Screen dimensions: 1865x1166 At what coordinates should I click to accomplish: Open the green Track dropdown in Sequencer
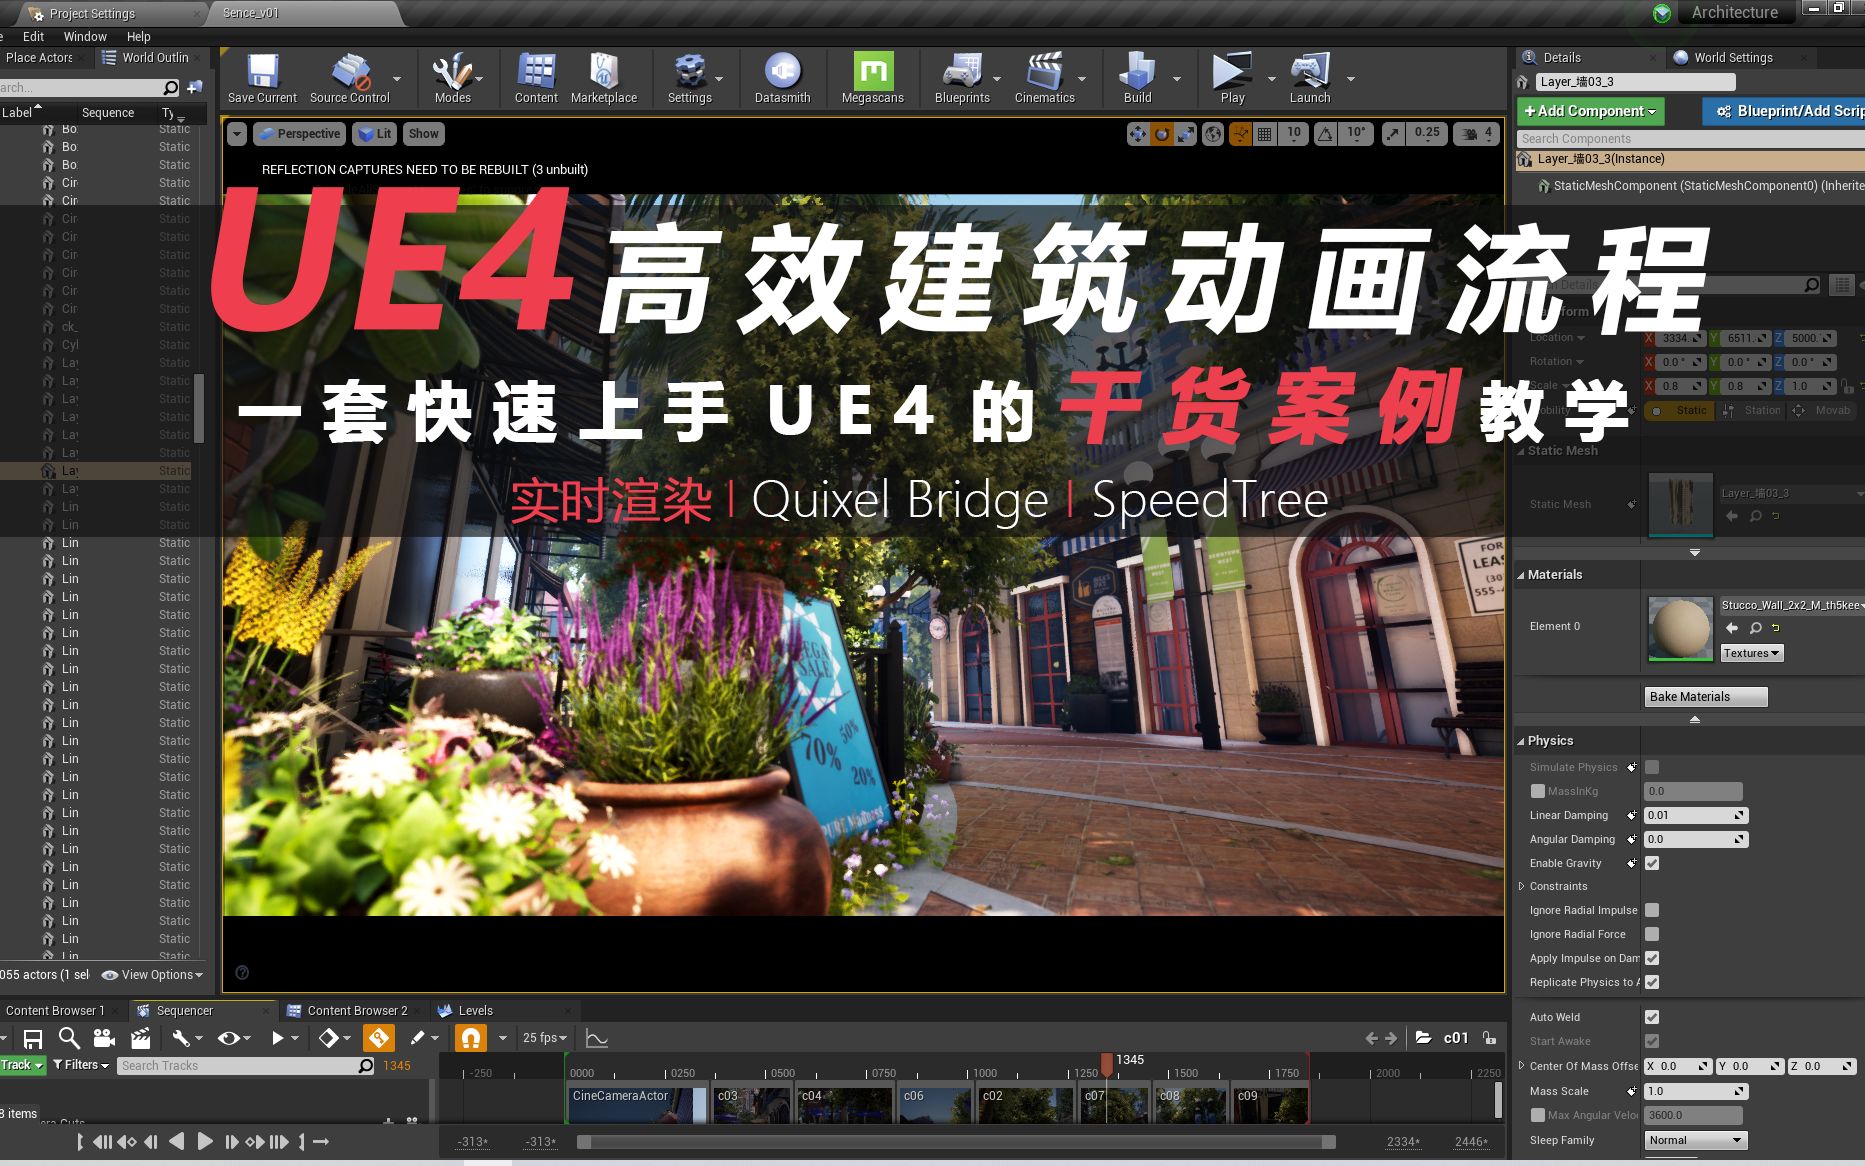[x=22, y=1065]
